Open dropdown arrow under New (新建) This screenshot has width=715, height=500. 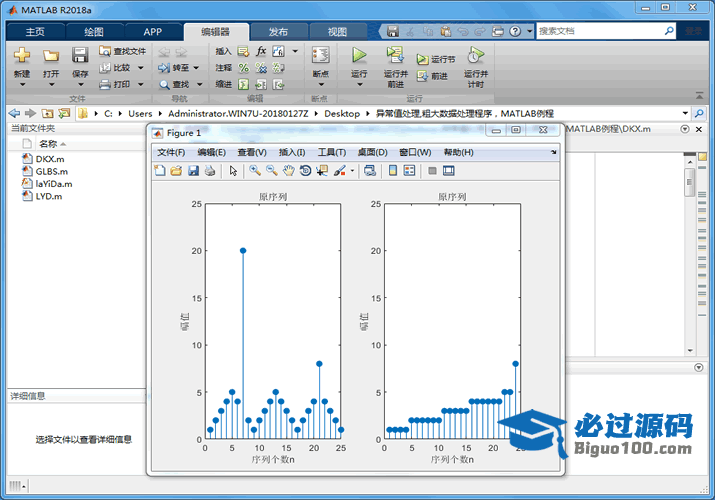(22, 85)
